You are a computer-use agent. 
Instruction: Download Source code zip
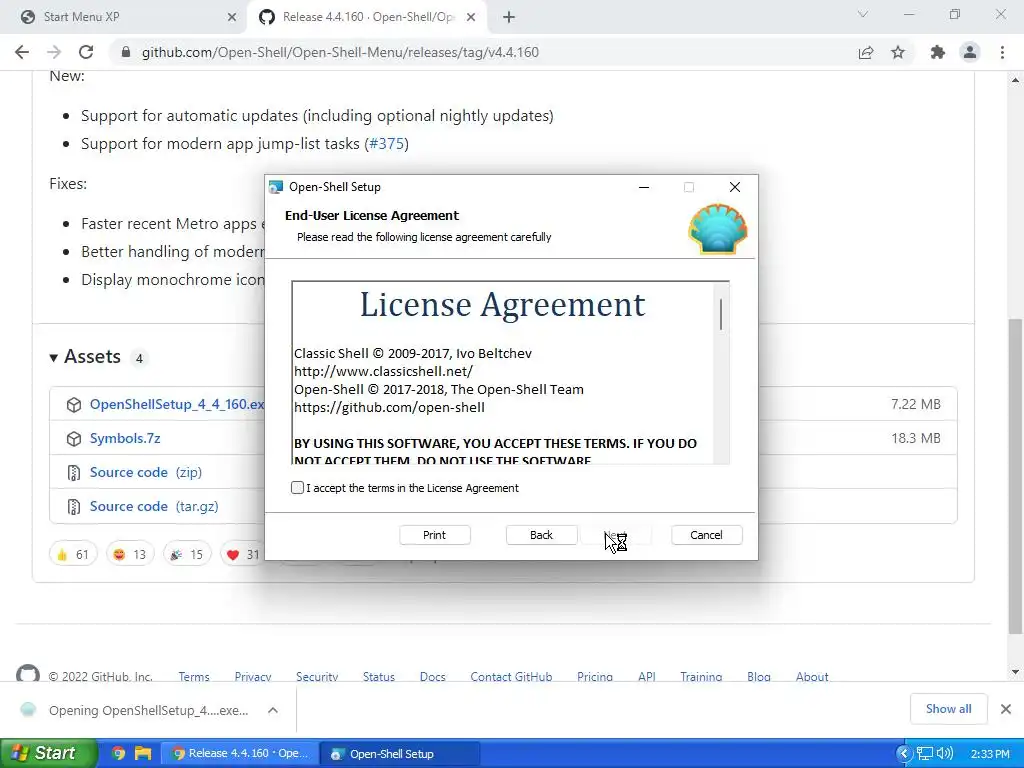[146, 472]
